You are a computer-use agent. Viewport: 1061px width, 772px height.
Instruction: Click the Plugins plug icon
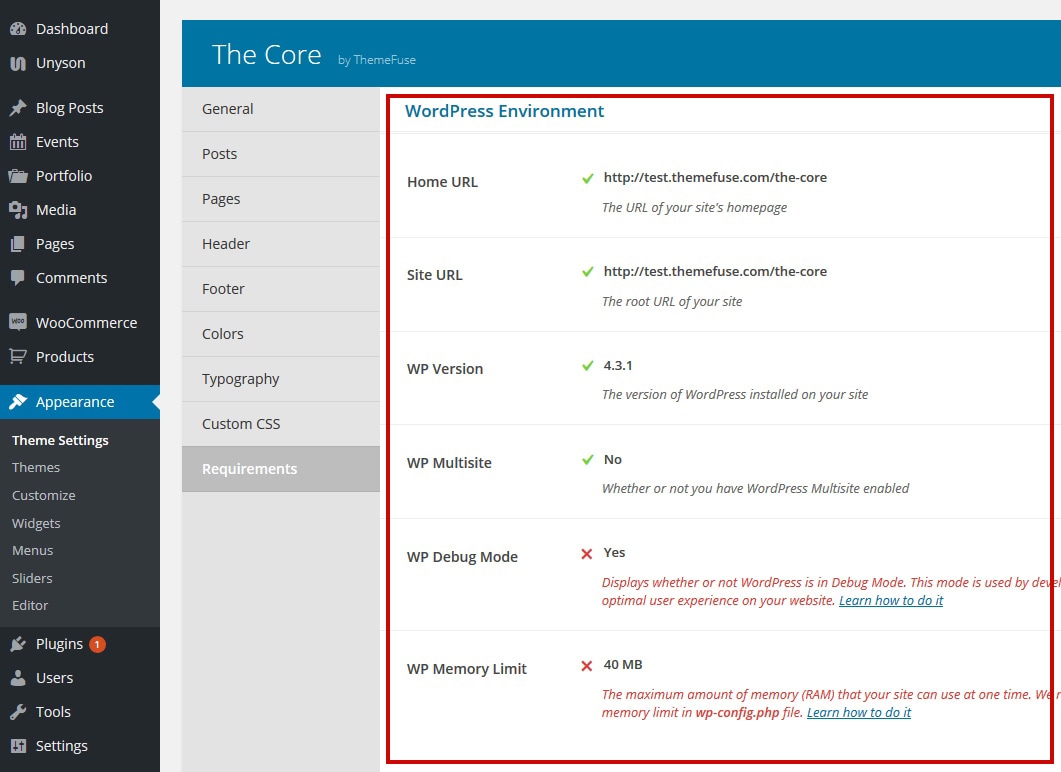(x=18, y=644)
